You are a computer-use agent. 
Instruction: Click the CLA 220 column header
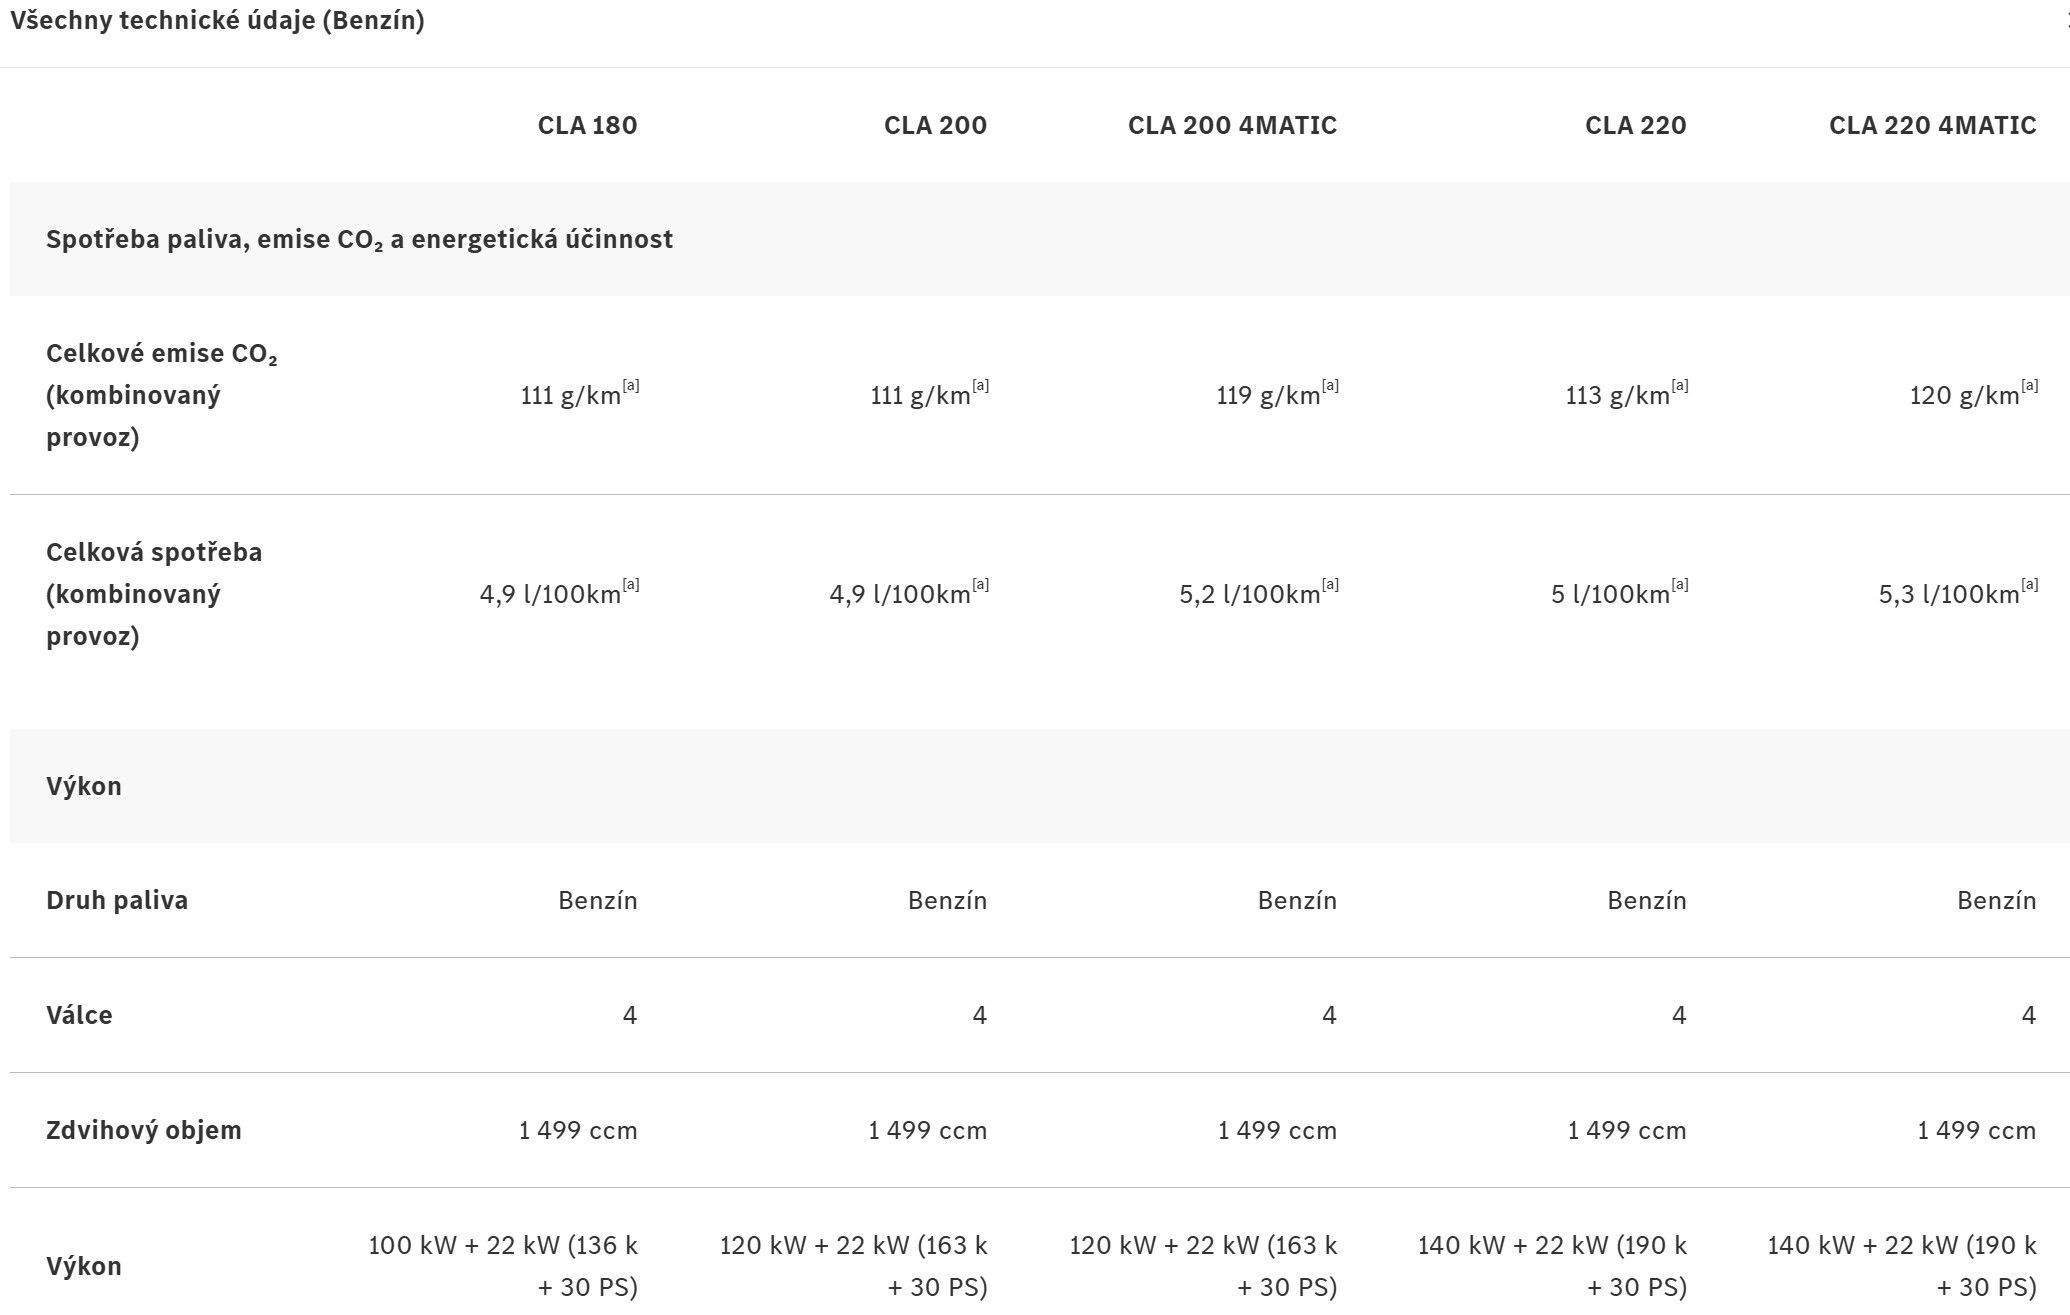(x=1635, y=125)
